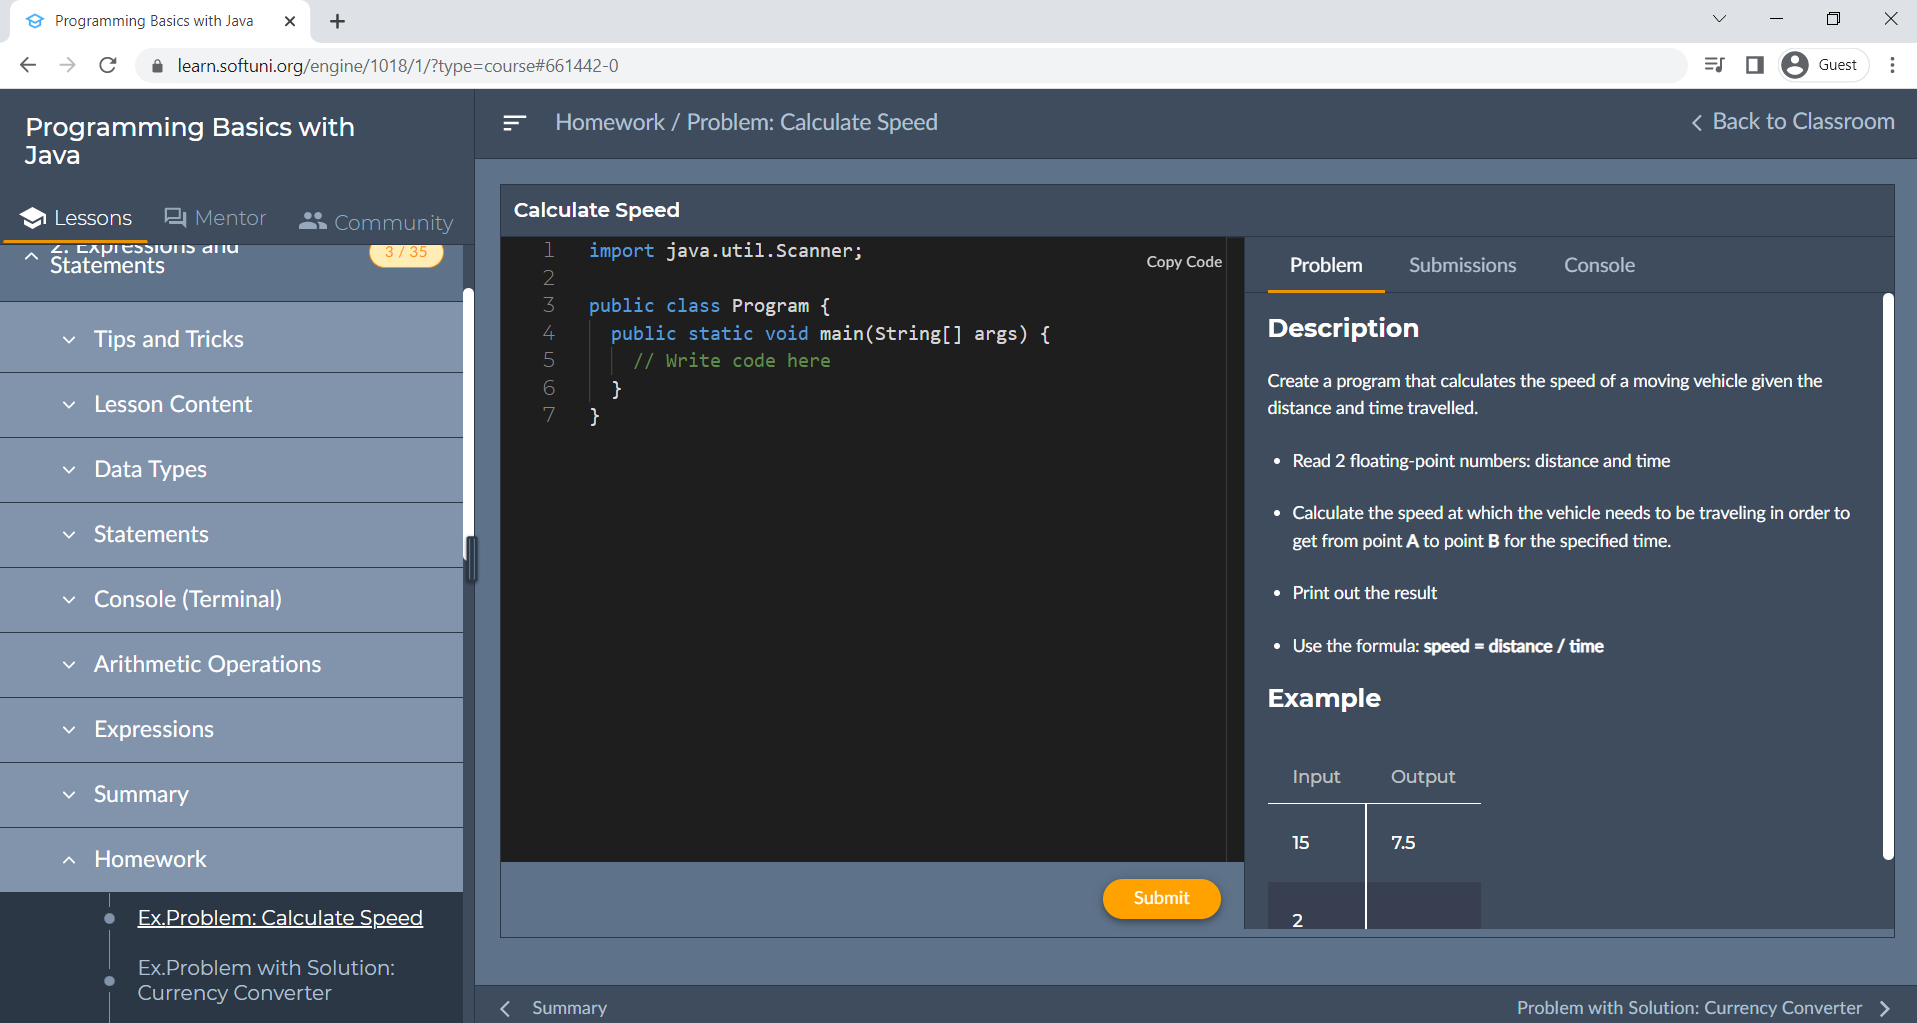This screenshot has height=1023, width=1917.
Task: Expand the Arithmetic Operations section
Action: coord(207,664)
